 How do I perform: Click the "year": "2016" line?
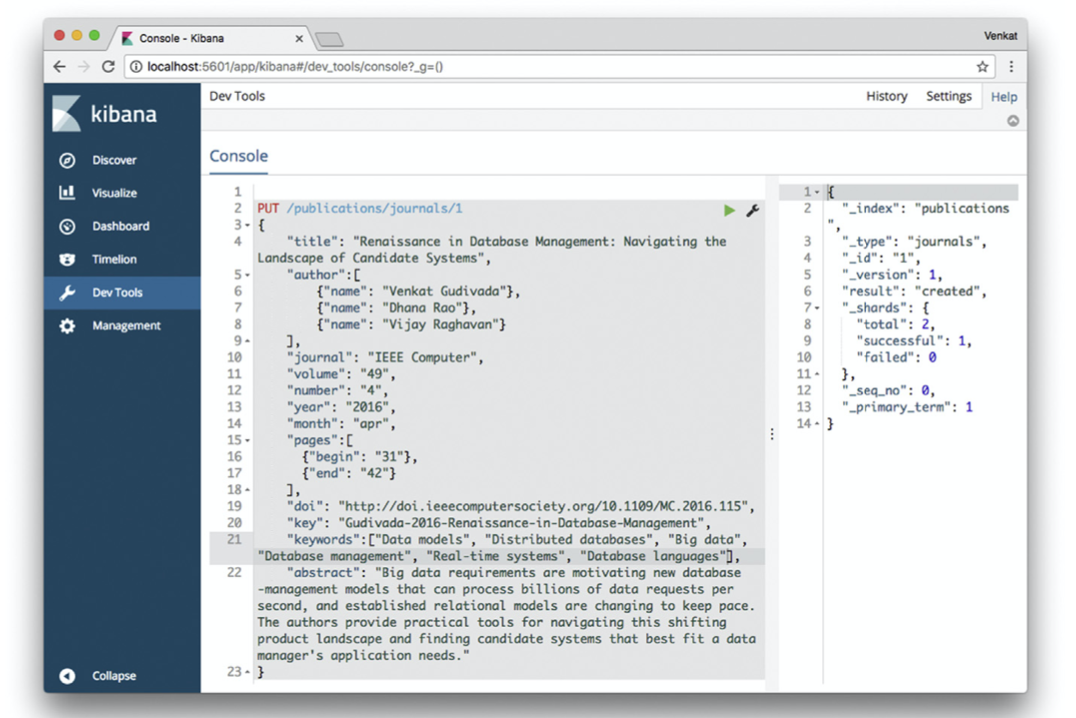(341, 407)
